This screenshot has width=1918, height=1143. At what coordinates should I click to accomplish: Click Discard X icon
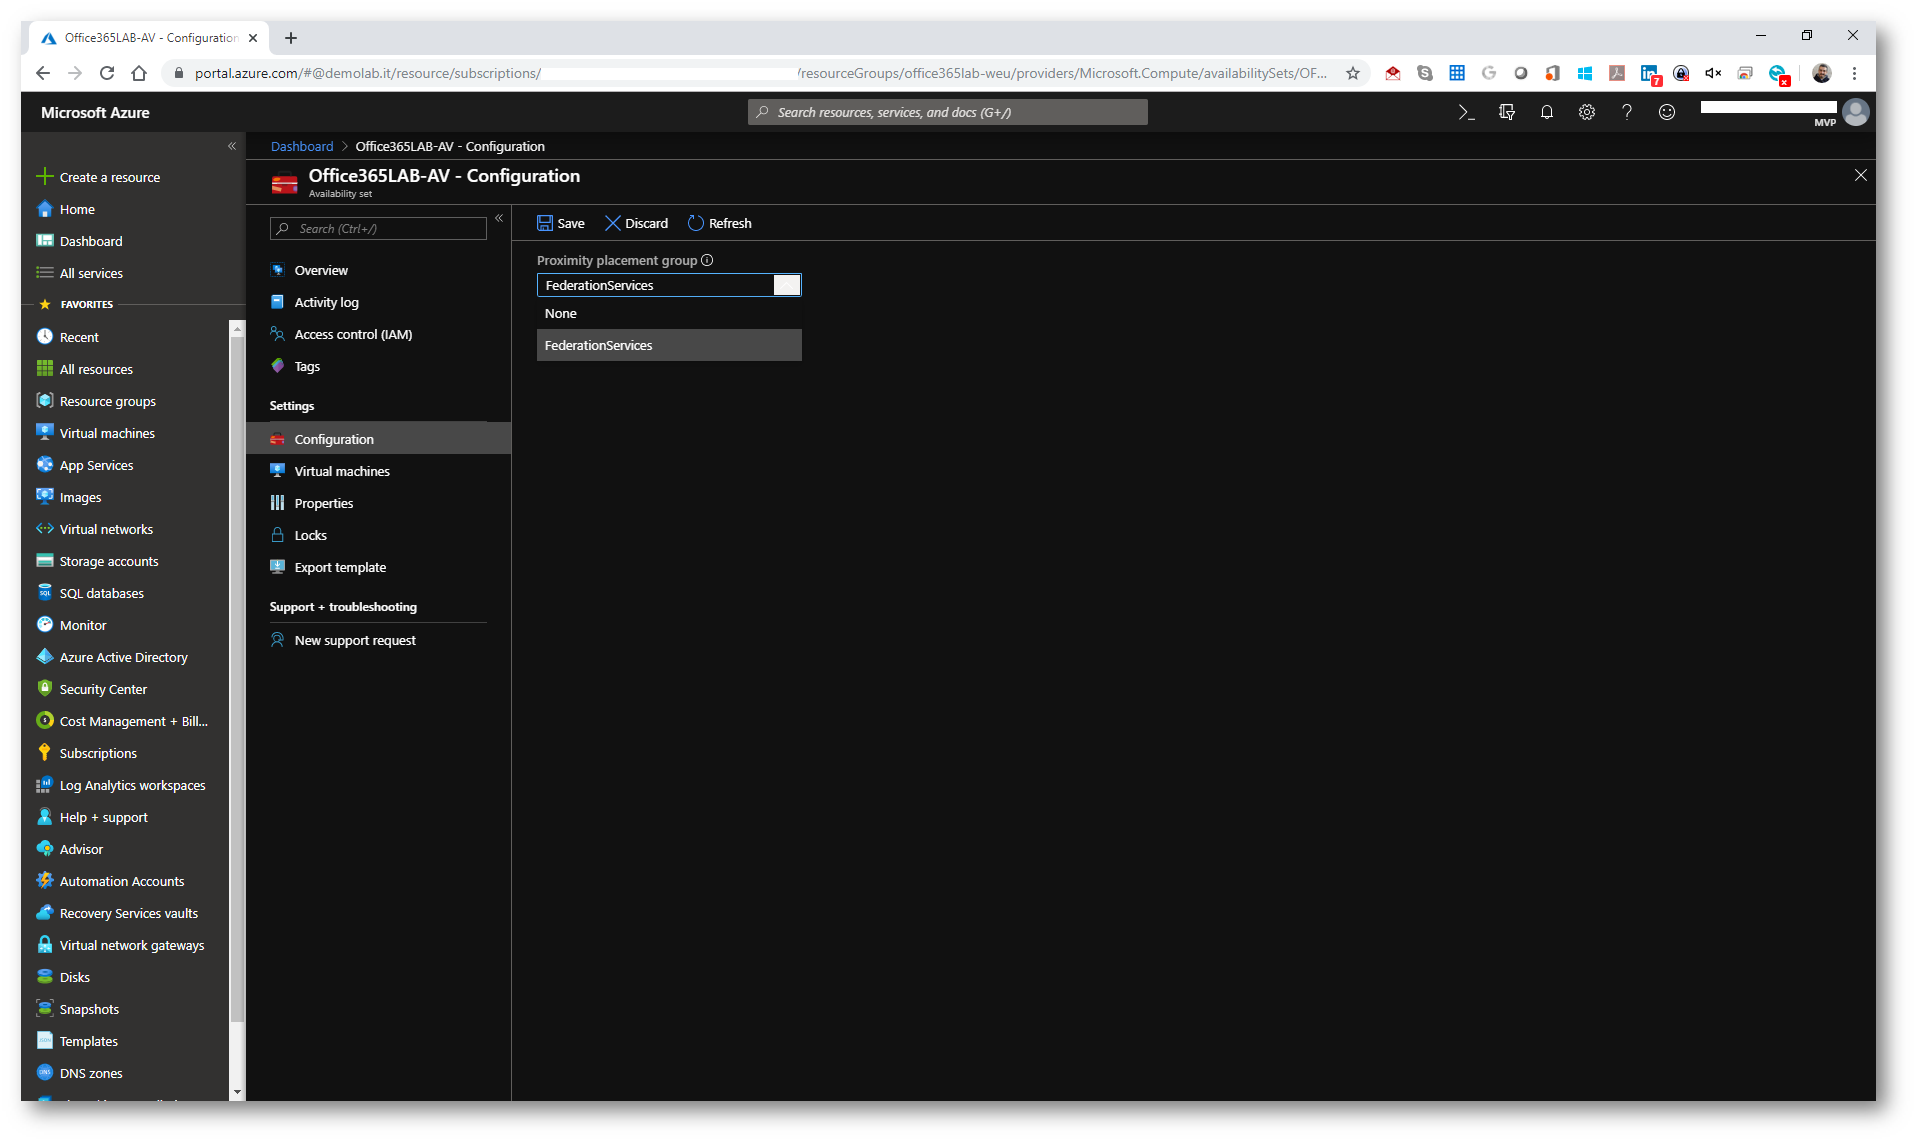coord(613,223)
